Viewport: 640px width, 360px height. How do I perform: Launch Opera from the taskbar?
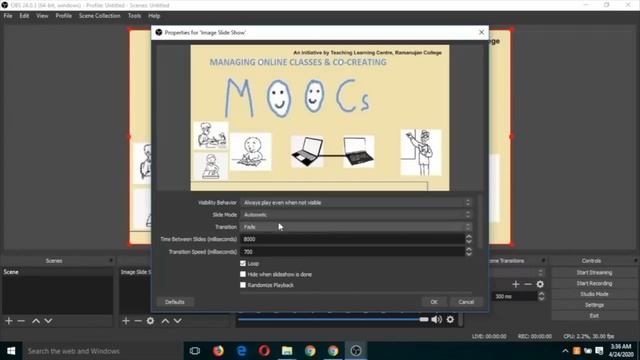(x=264, y=351)
